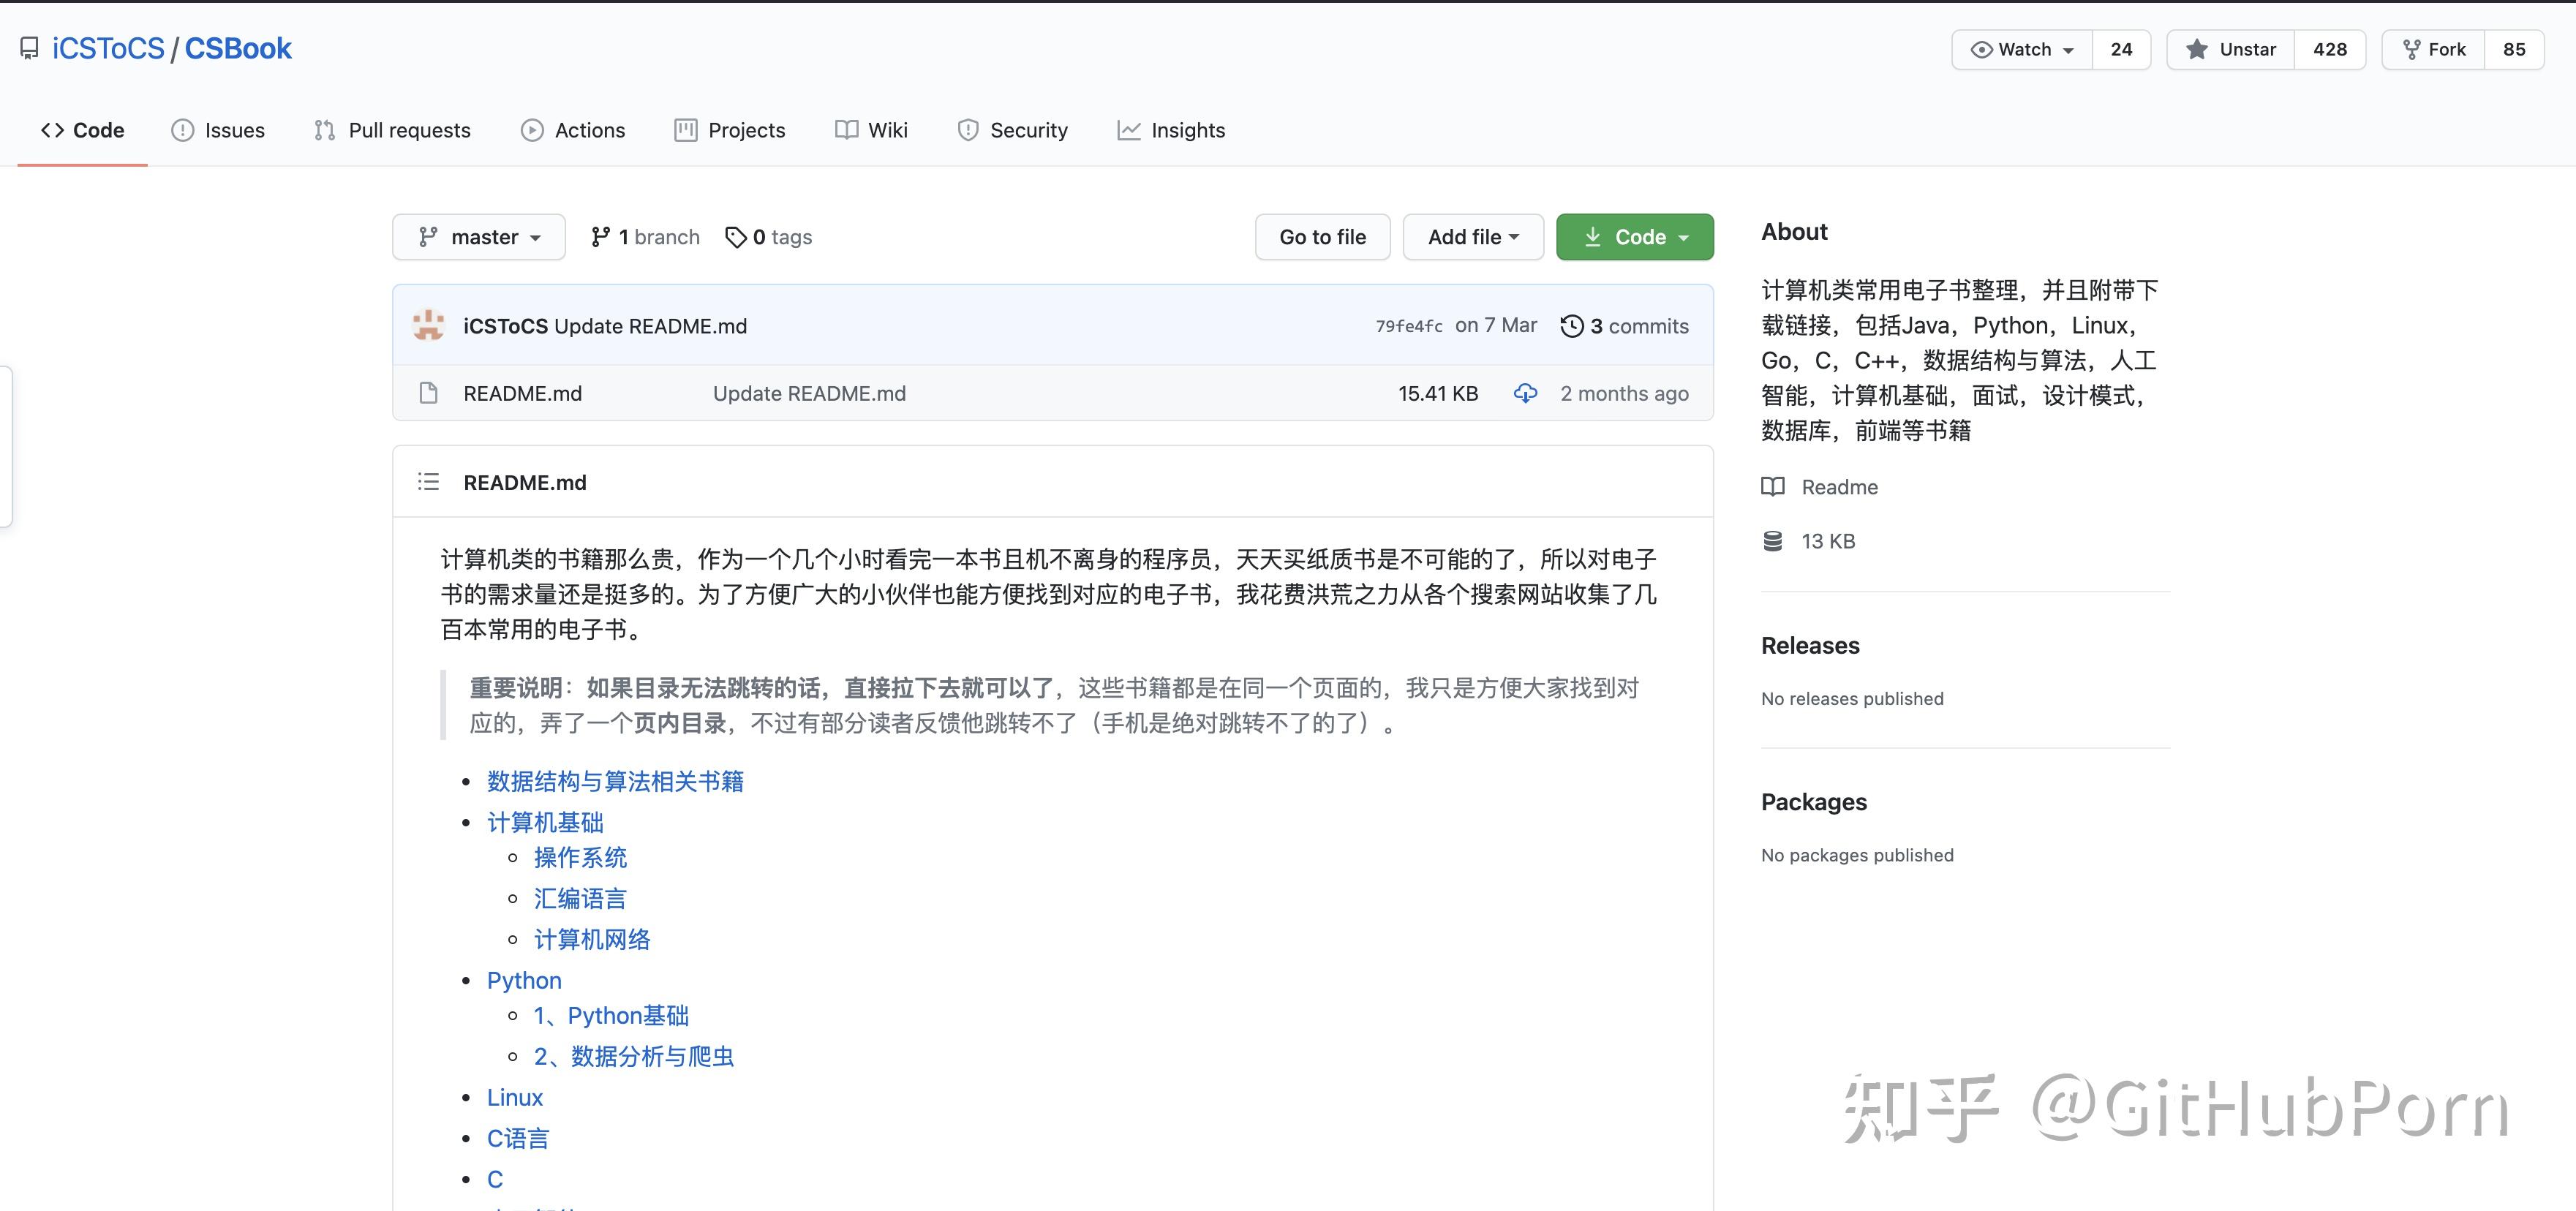Click the iCSToCS avatar thumbnail

[x=428, y=325]
